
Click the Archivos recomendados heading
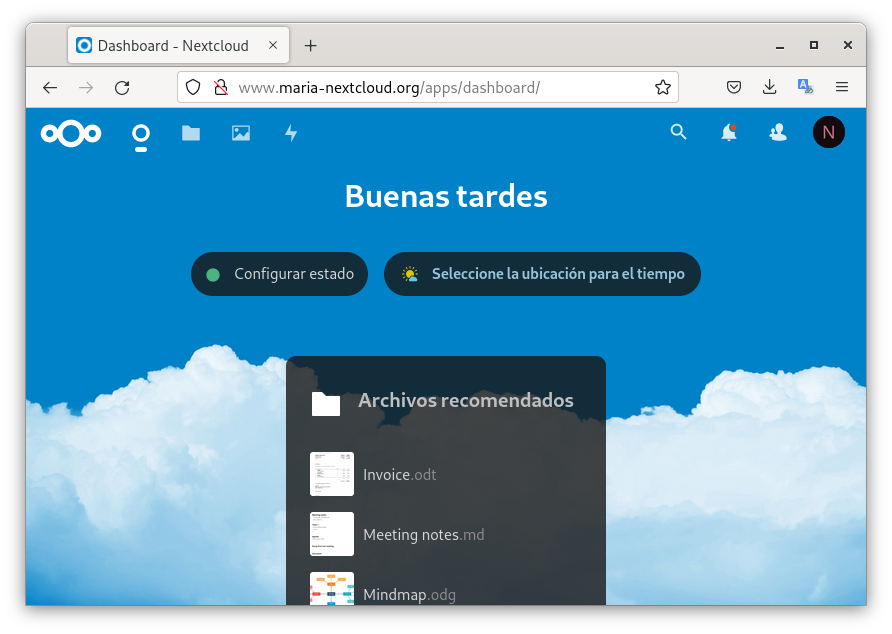(x=465, y=400)
